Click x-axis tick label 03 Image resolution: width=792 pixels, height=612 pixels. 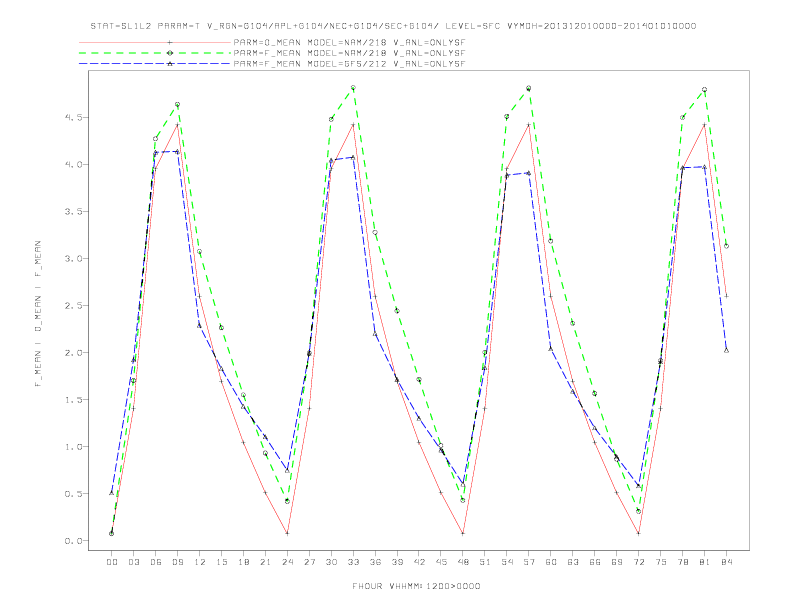133,562
